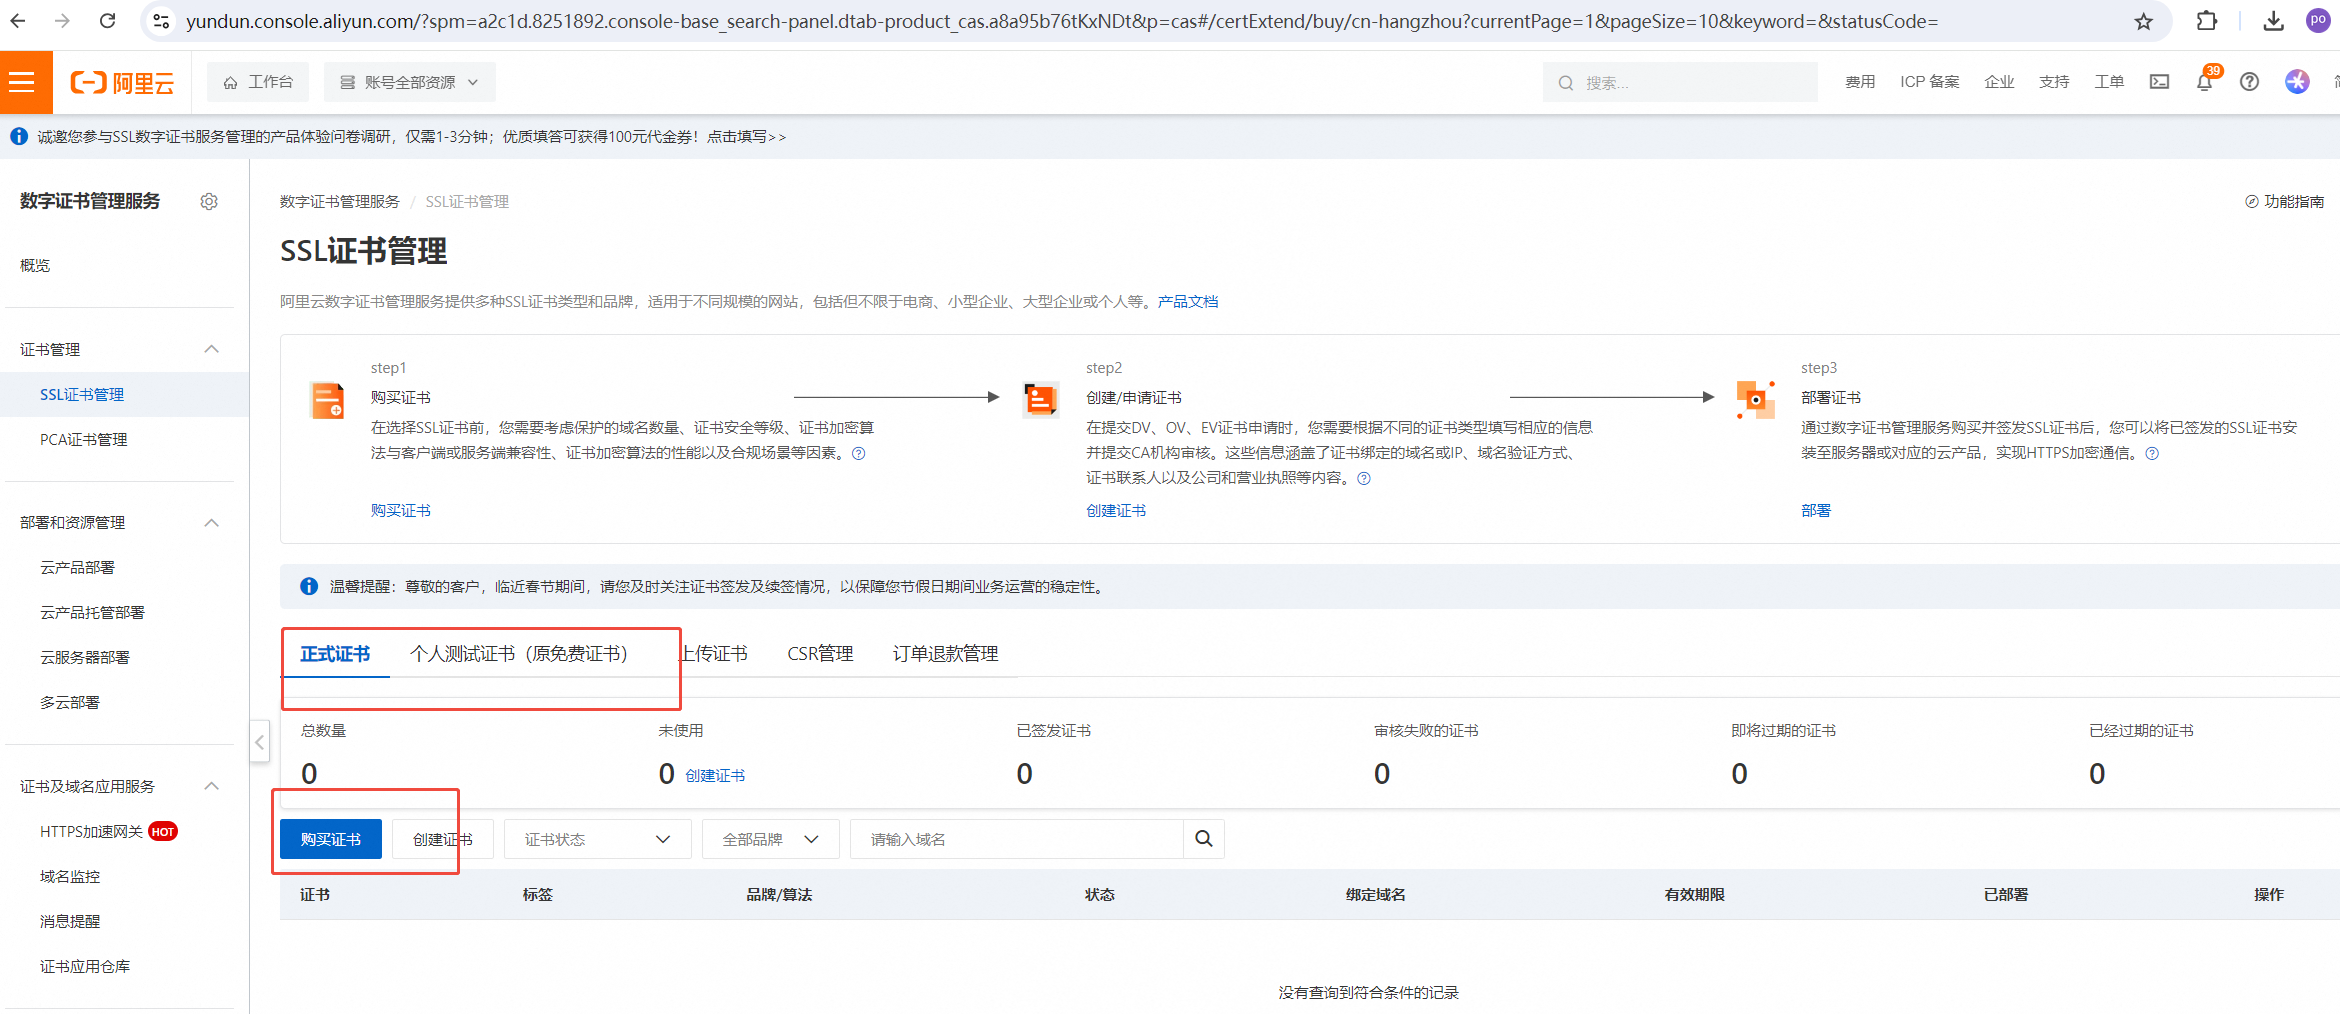This screenshot has height=1014, width=2340.
Task: Open notifications bell with 39 badge
Action: tap(2205, 81)
